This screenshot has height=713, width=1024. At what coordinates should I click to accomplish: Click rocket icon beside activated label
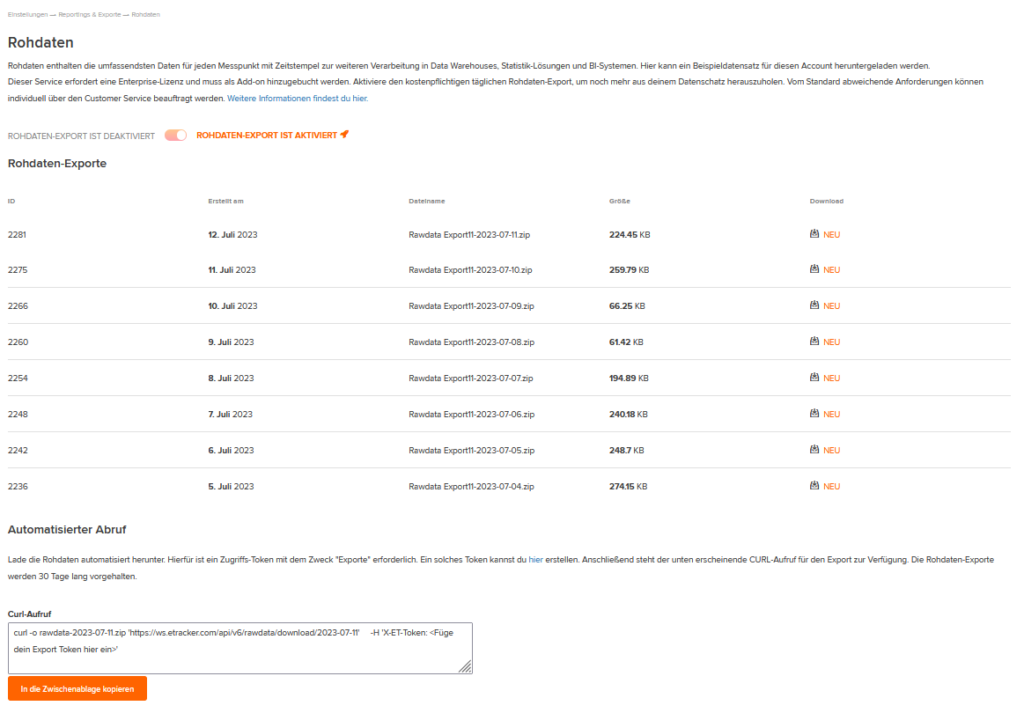(345, 135)
